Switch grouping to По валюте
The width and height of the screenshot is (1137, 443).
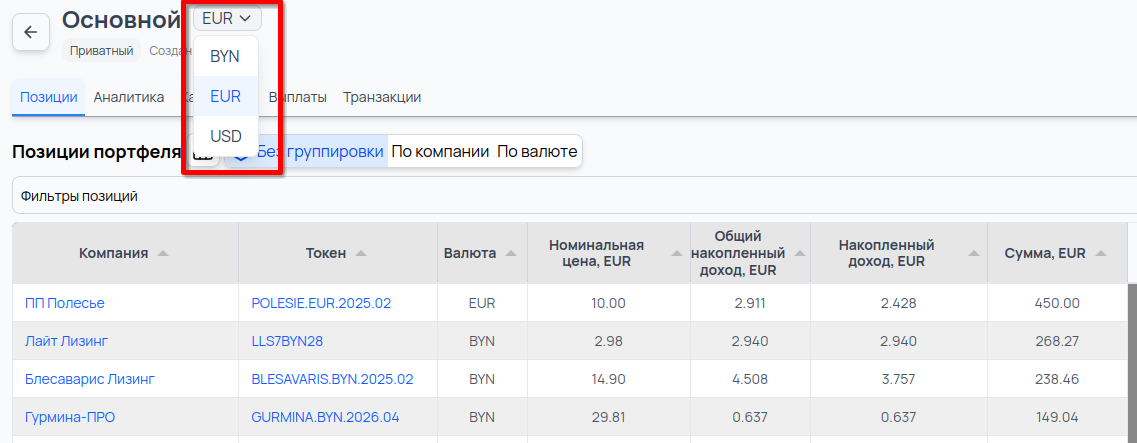click(x=537, y=152)
